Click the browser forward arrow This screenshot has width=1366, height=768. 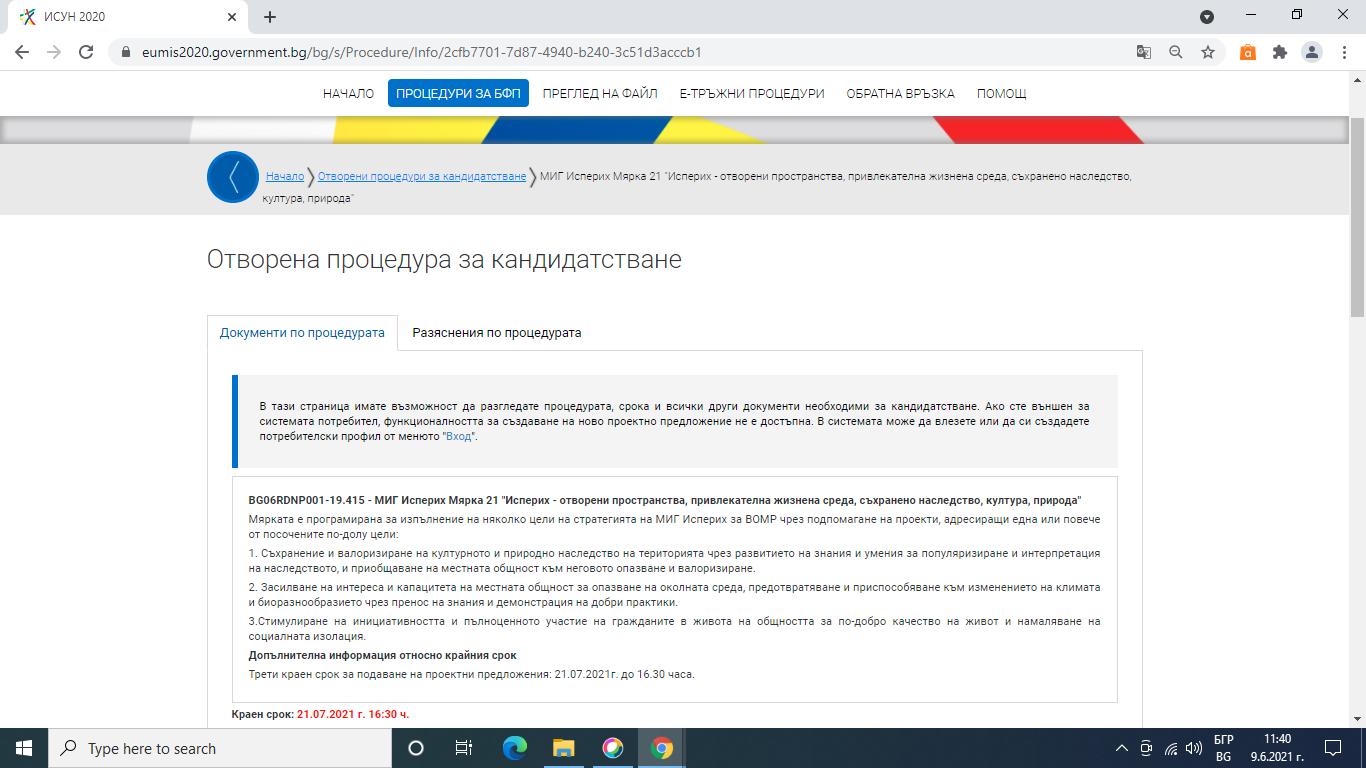click(54, 52)
